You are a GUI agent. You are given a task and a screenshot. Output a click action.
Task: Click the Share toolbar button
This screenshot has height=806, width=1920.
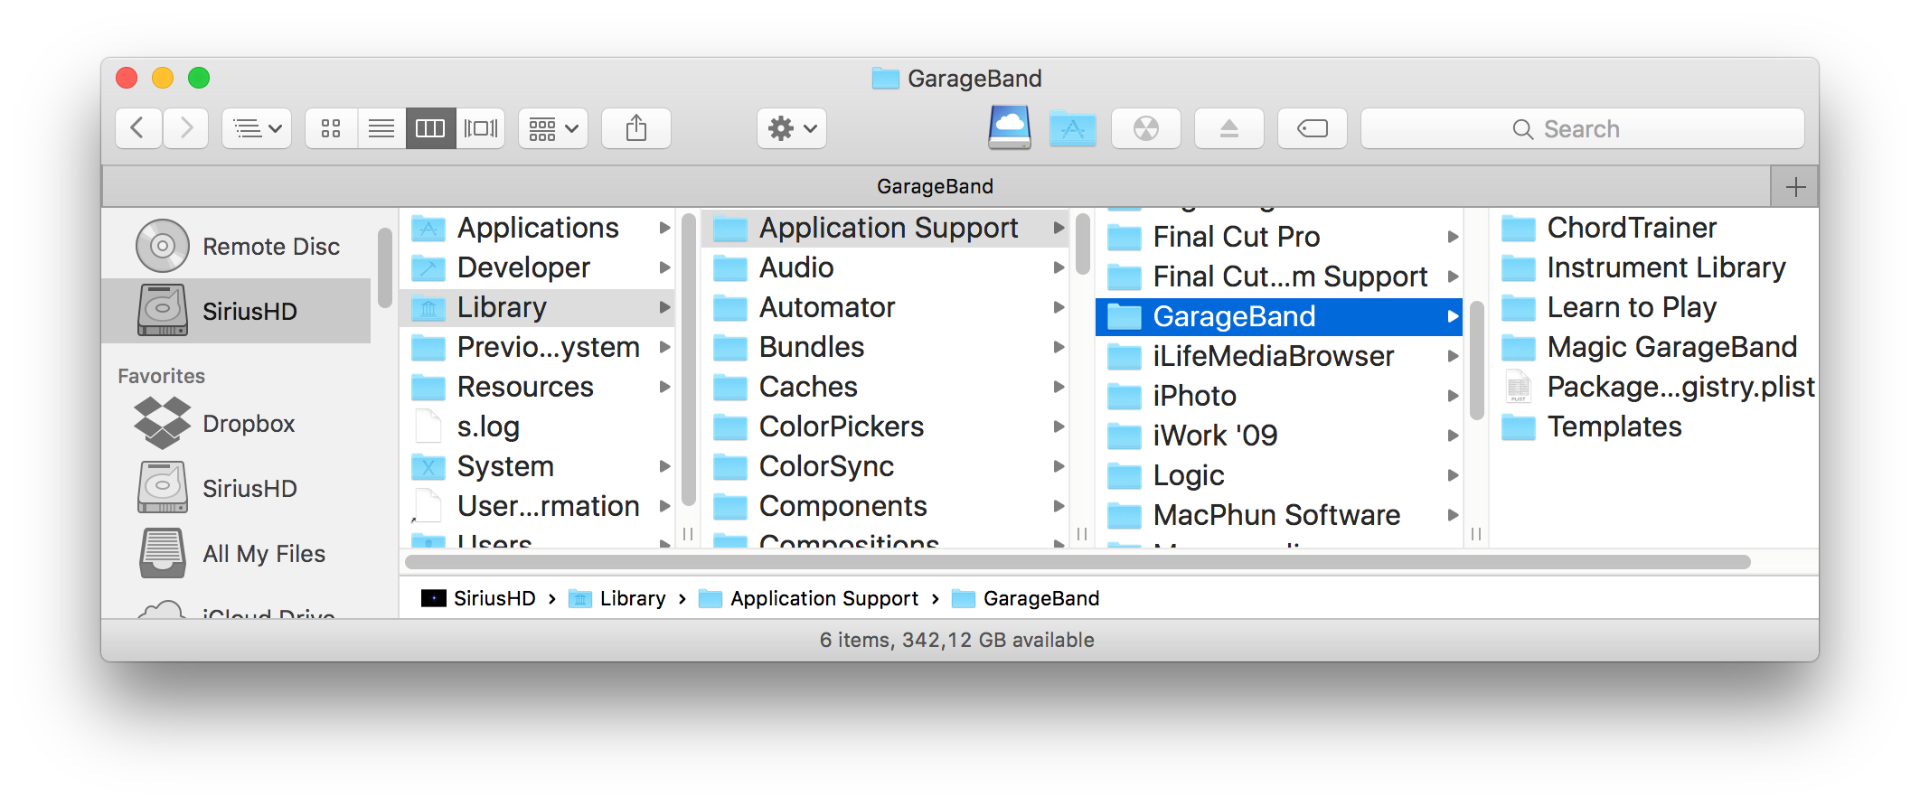click(636, 128)
